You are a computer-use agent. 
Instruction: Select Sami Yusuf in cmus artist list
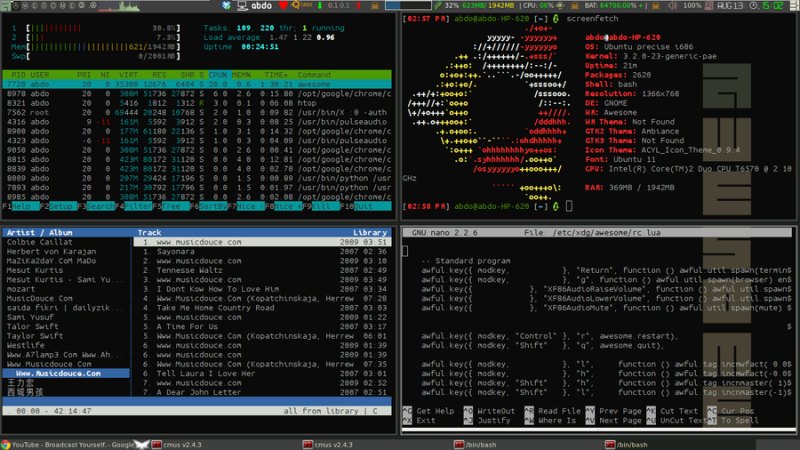[30, 317]
